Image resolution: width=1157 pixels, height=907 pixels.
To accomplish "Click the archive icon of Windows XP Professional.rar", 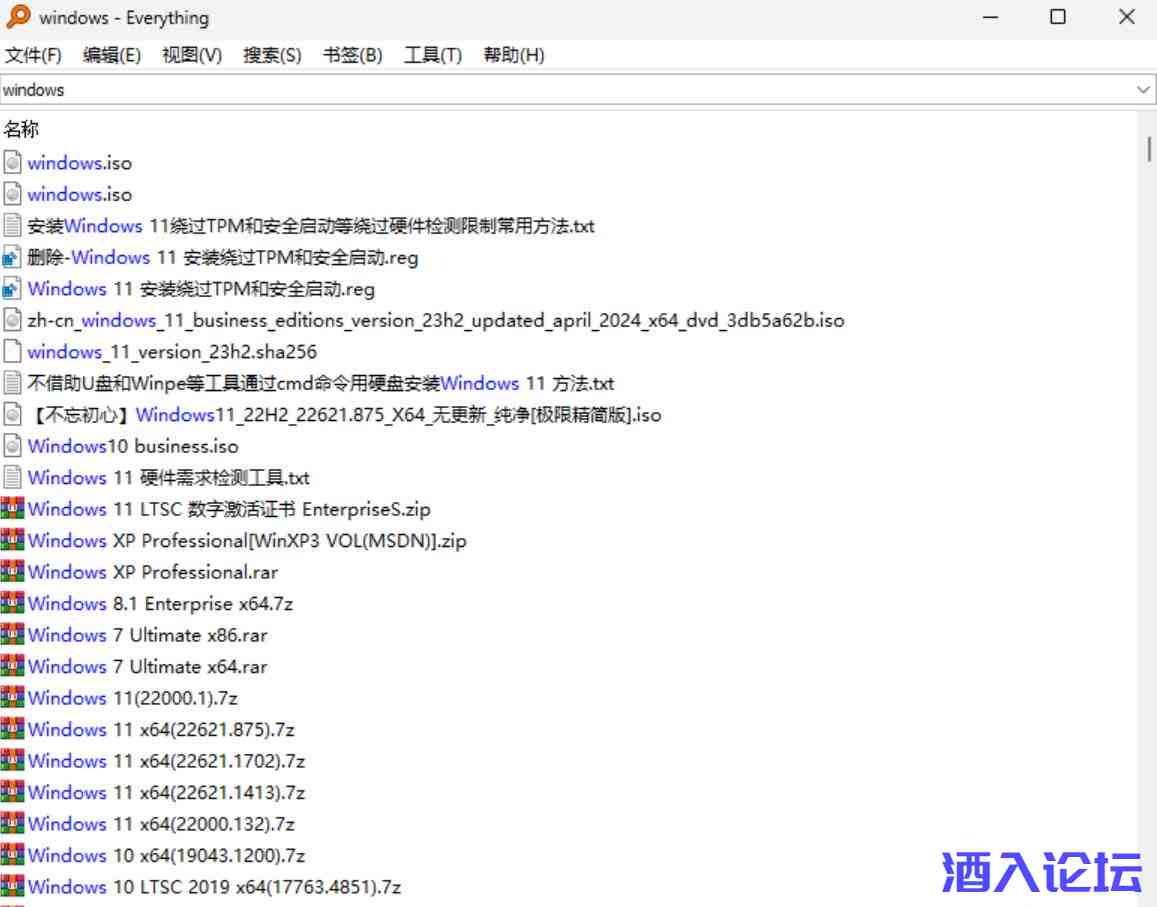I will click(12, 572).
